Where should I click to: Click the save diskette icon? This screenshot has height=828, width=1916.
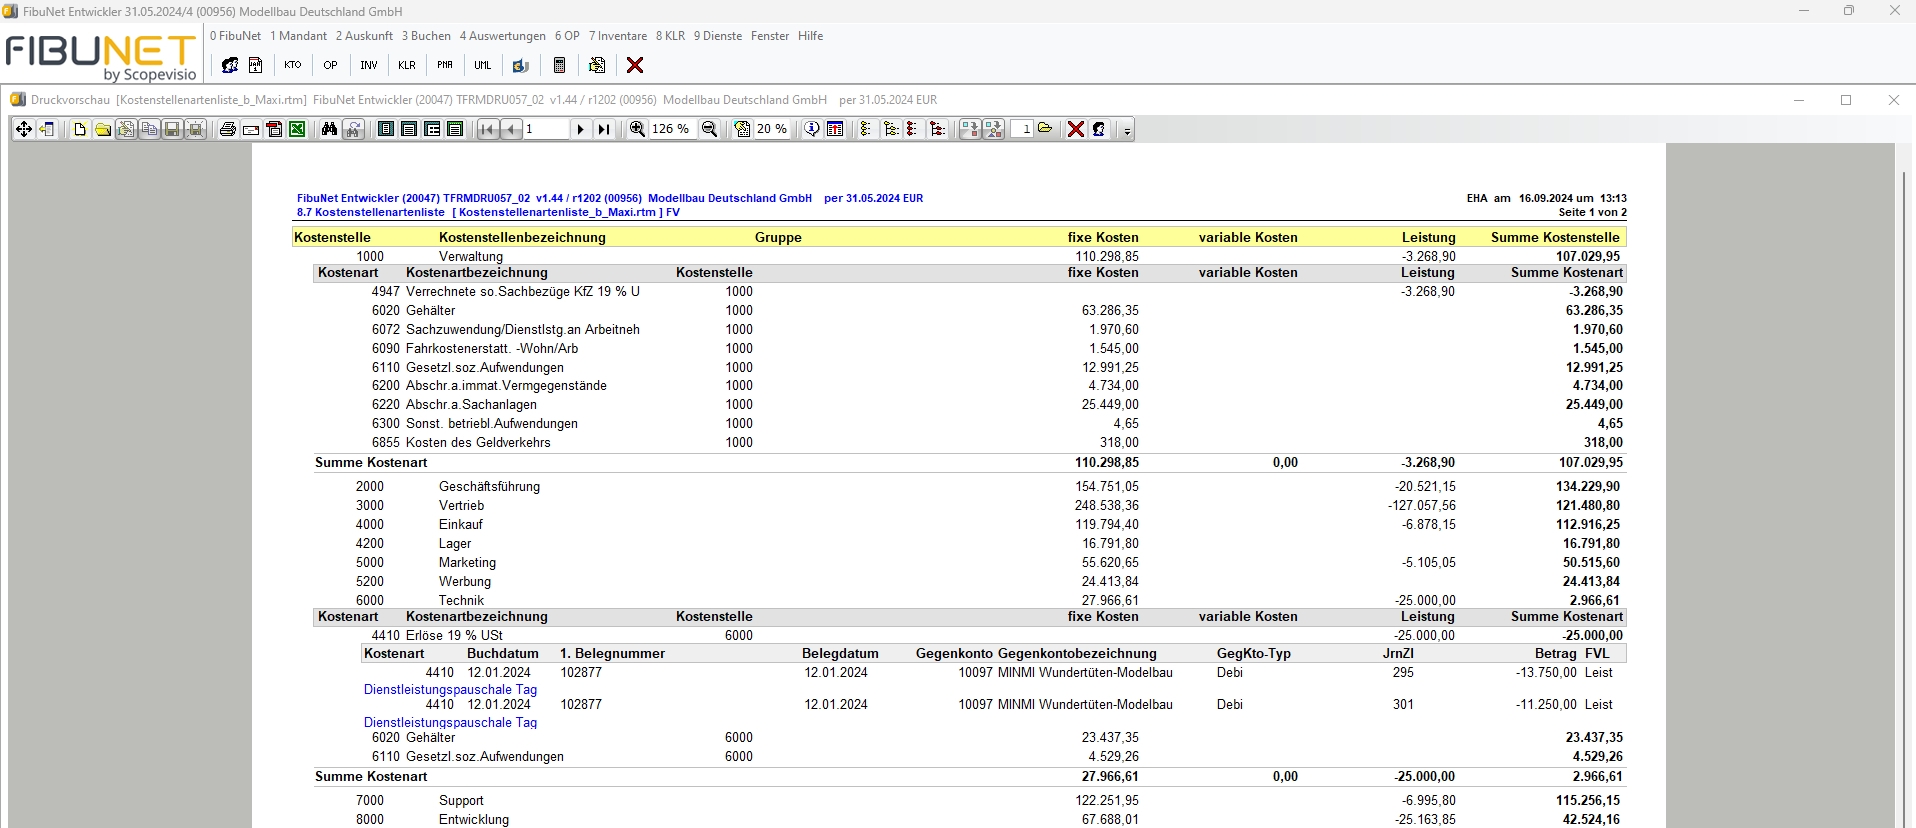(x=172, y=129)
